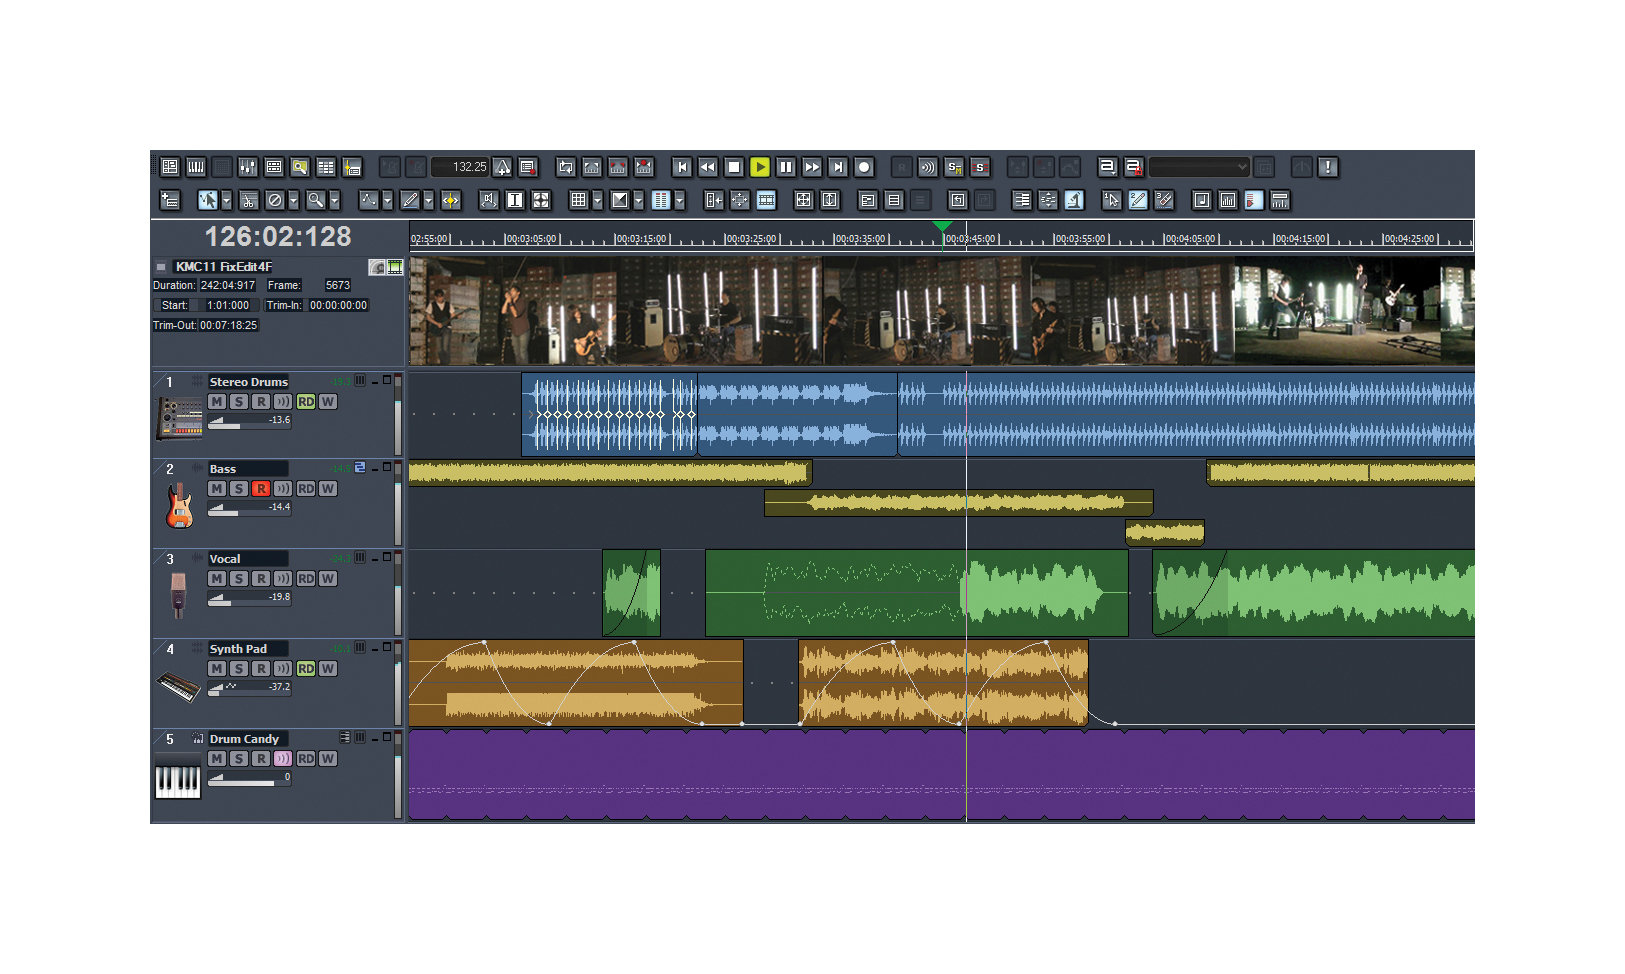Select the magnifier zoom tool
1625x974 pixels.
[315, 200]
